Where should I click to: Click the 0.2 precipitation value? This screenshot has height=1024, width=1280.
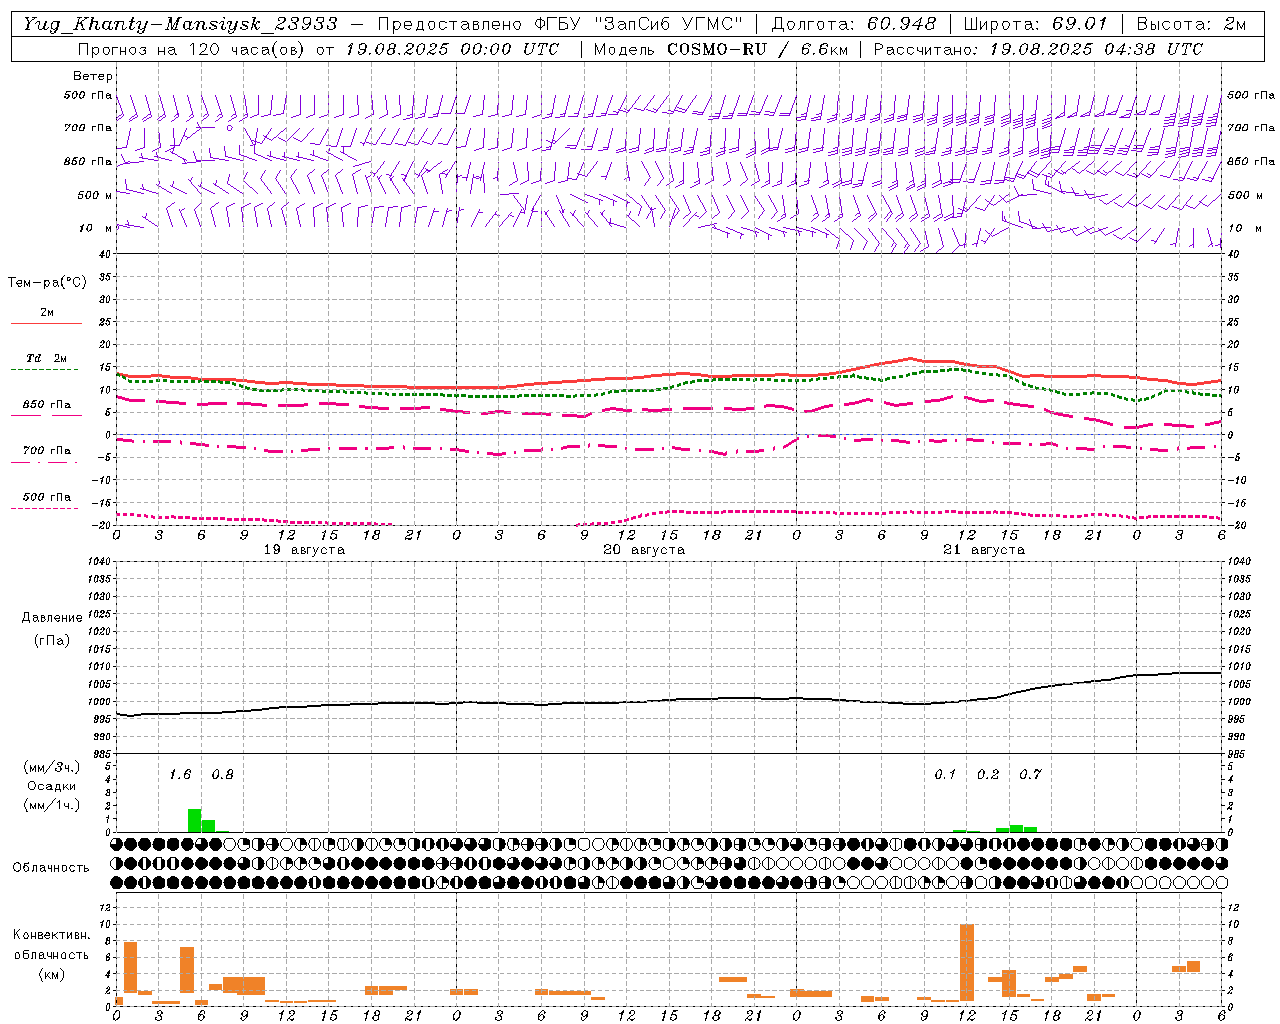click(988, 774)
